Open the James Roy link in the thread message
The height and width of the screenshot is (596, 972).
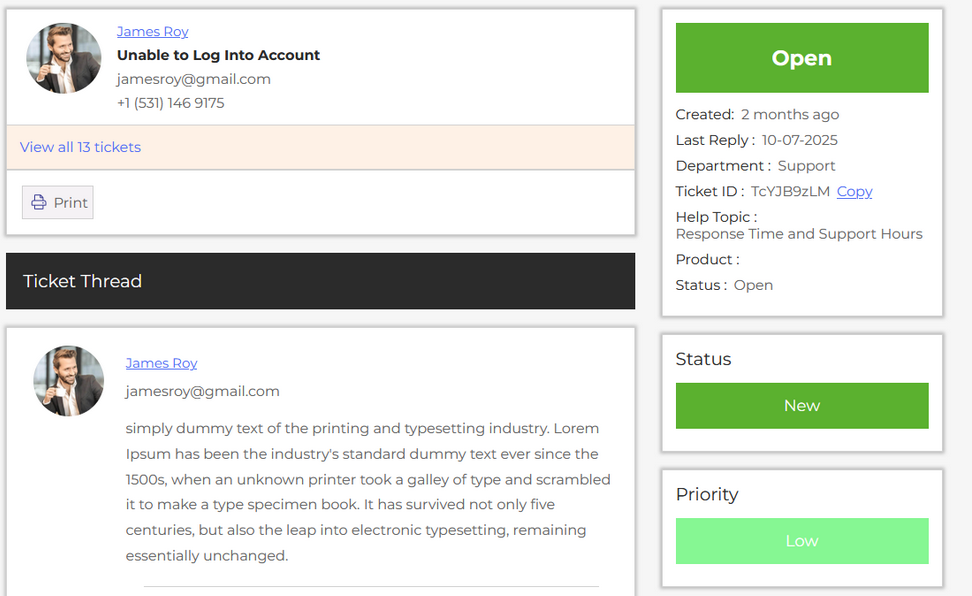coord(161,363)
